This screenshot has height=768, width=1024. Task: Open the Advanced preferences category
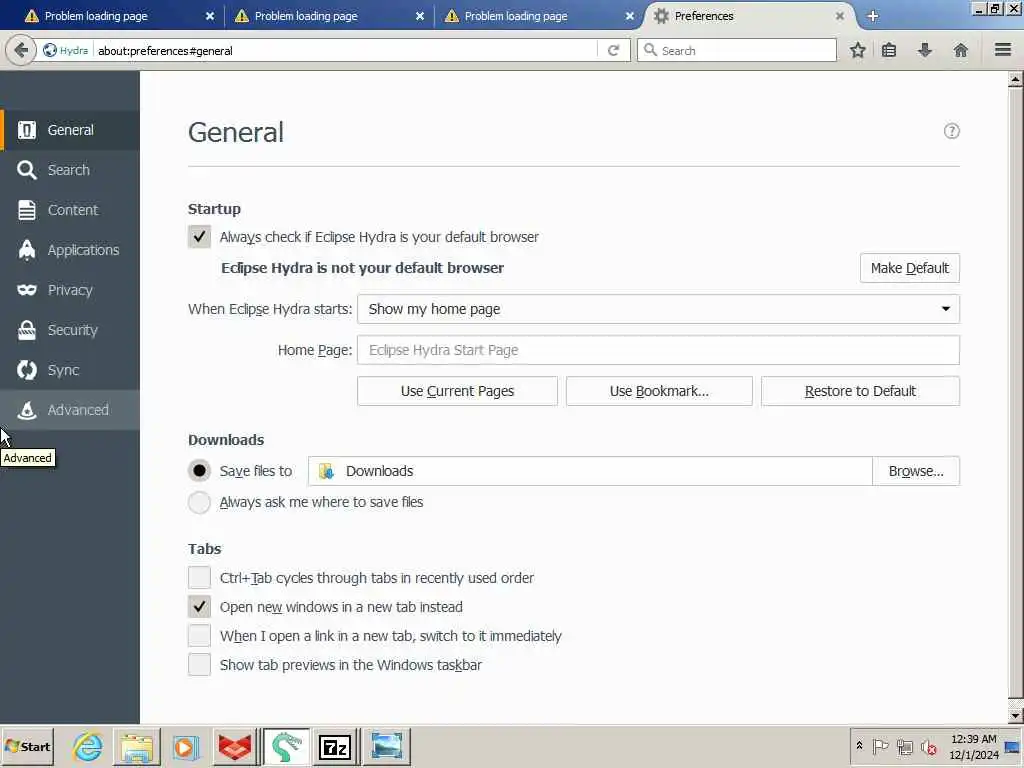tap(70, 410)
